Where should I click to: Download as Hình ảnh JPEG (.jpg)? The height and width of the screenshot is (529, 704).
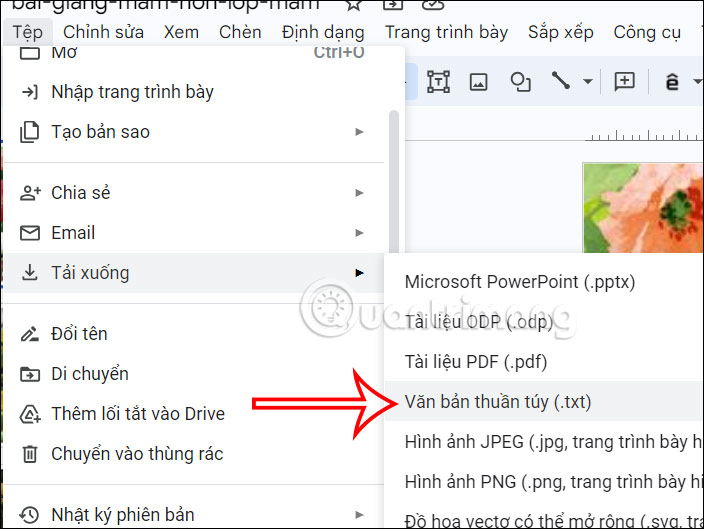[544, 442]
